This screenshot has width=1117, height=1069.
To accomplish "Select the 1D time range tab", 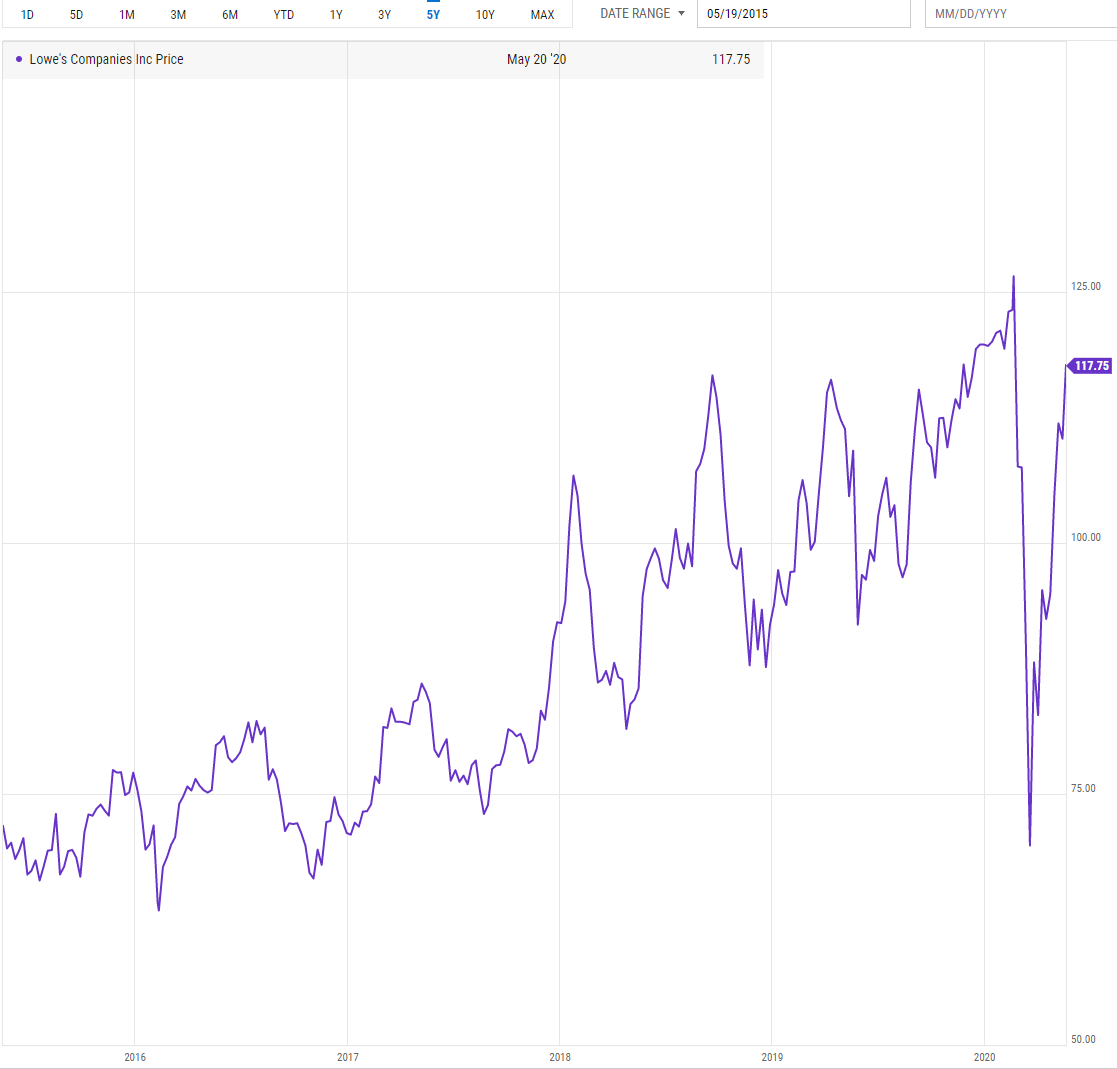I will coord(27,14).
